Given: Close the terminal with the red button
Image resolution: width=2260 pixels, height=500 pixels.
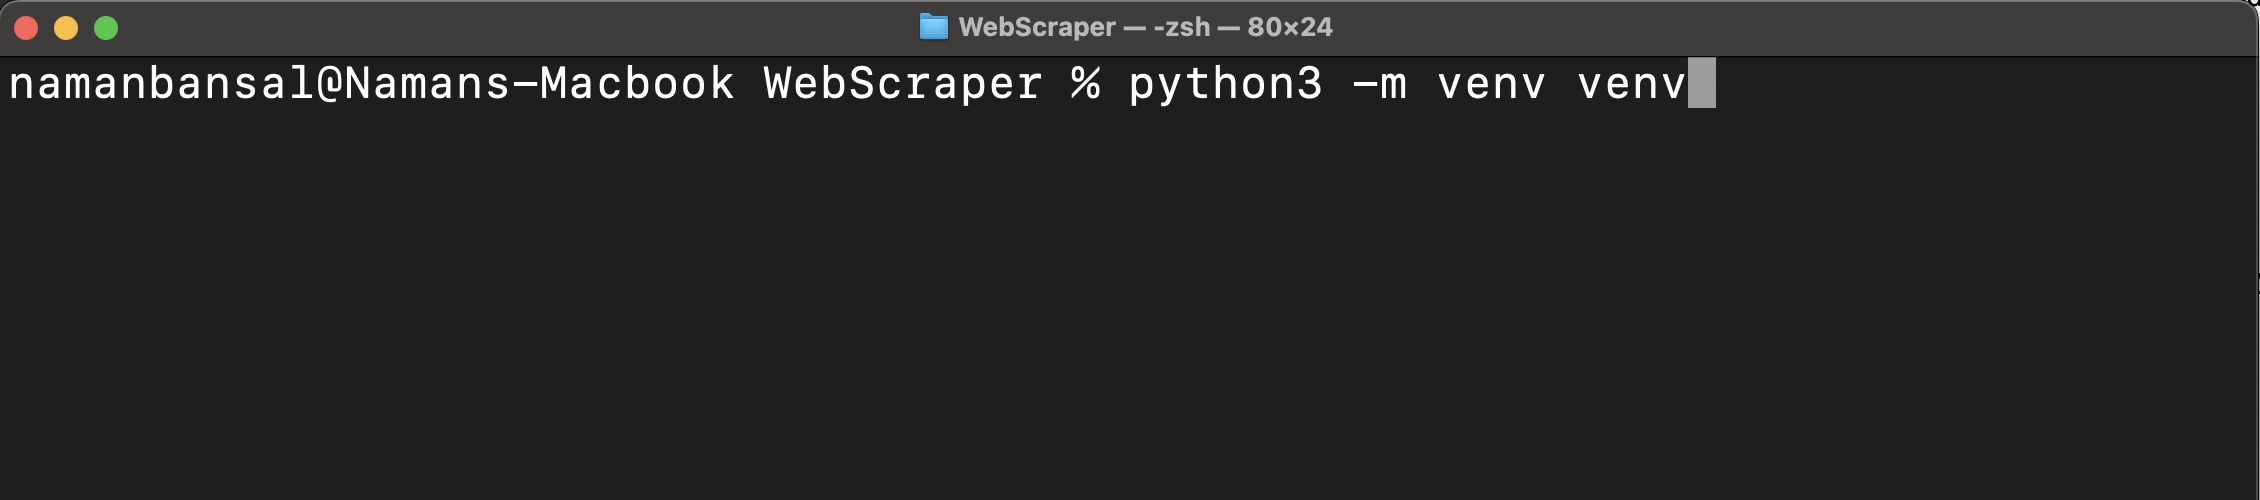Looking at the screenshot, I should click(26, 28).
